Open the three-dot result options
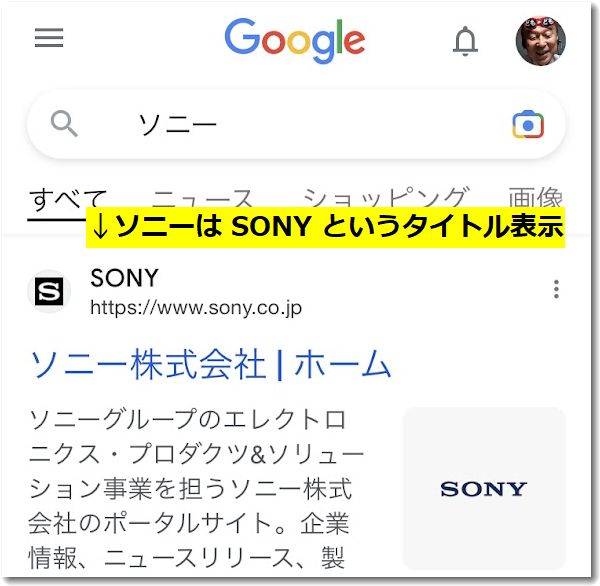Viewport: 600px width, 586px height. point(556,289)
